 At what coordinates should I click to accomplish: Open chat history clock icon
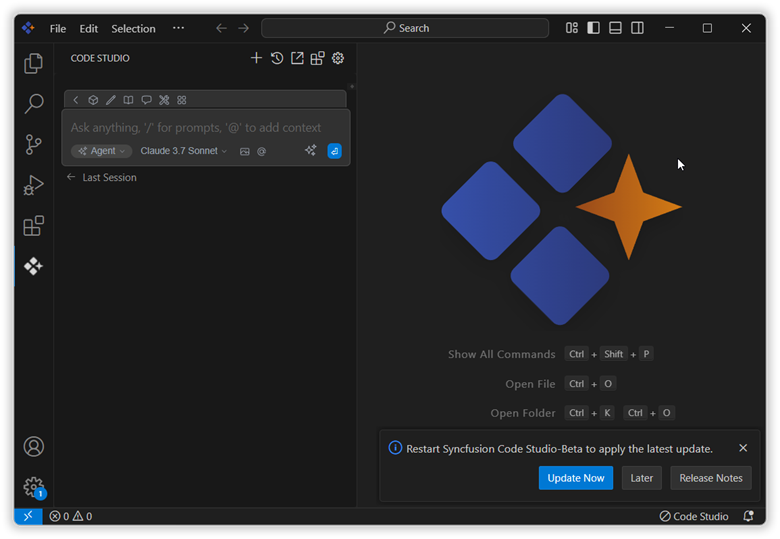tap(277, 58)
